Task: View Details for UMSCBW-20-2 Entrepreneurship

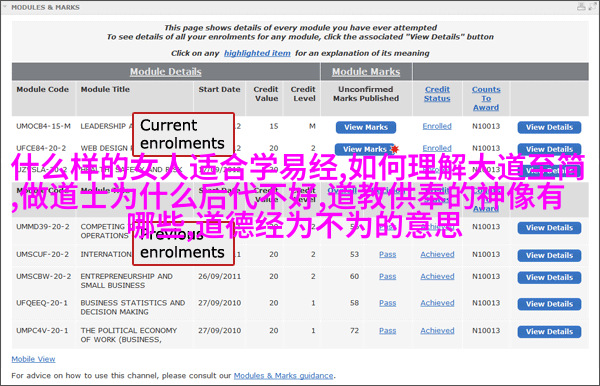Action: pos(549,278)
